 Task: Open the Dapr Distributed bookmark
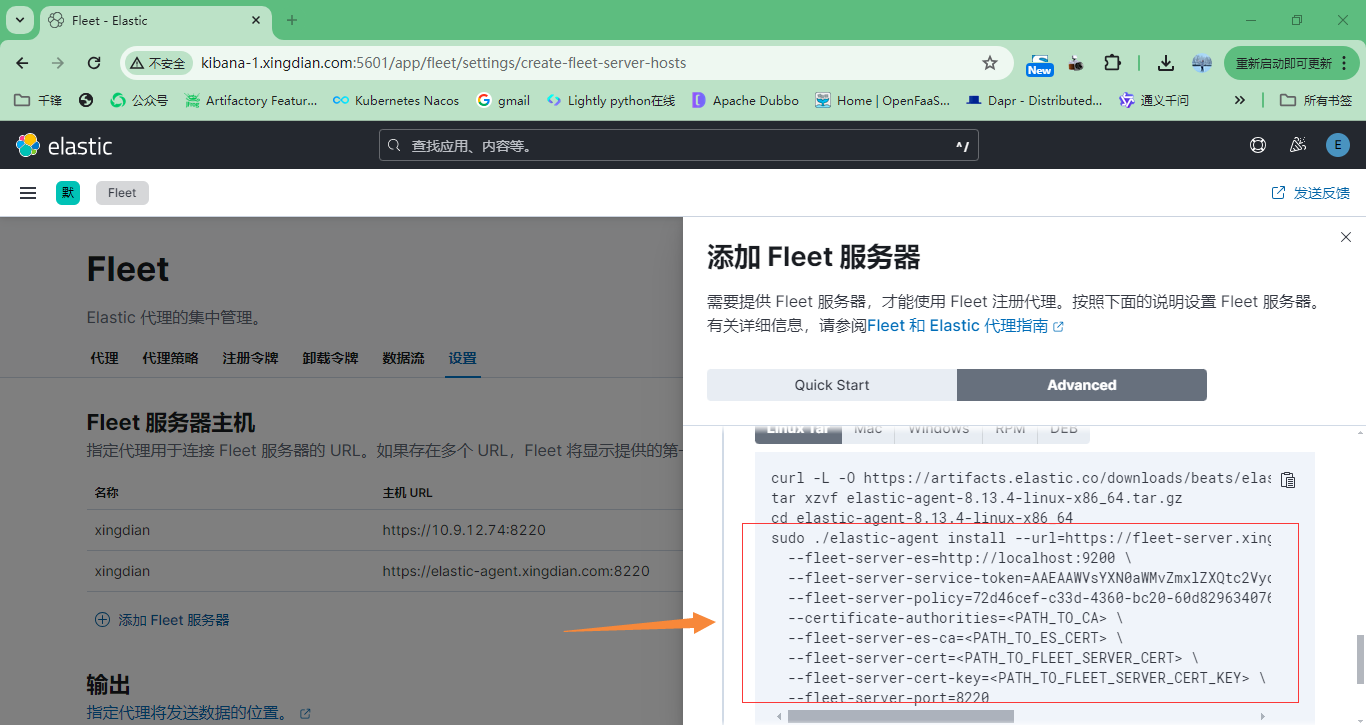pos(1034,100)
